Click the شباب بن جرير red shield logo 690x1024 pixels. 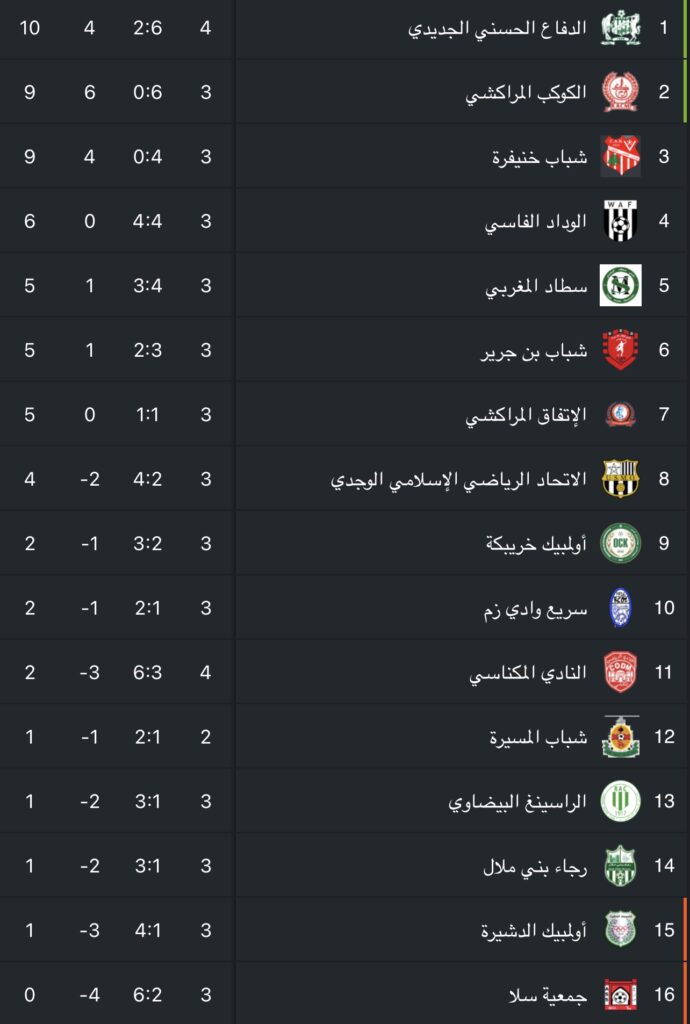(x=620, y=350)
